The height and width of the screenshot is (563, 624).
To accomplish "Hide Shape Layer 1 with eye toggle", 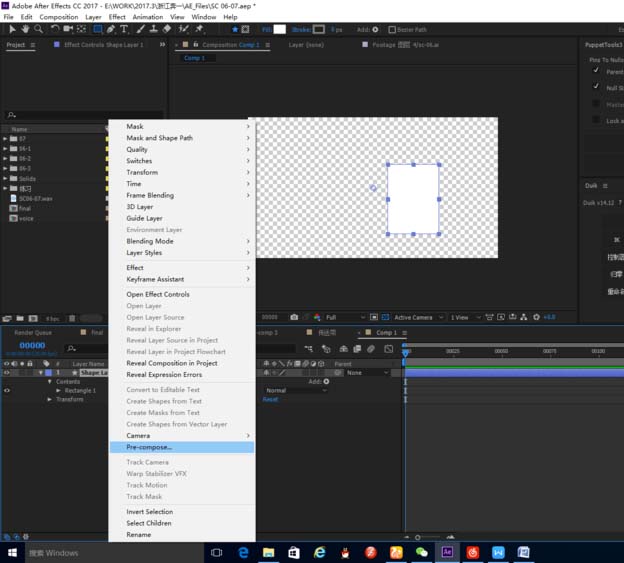I will [x=7, y=373].
